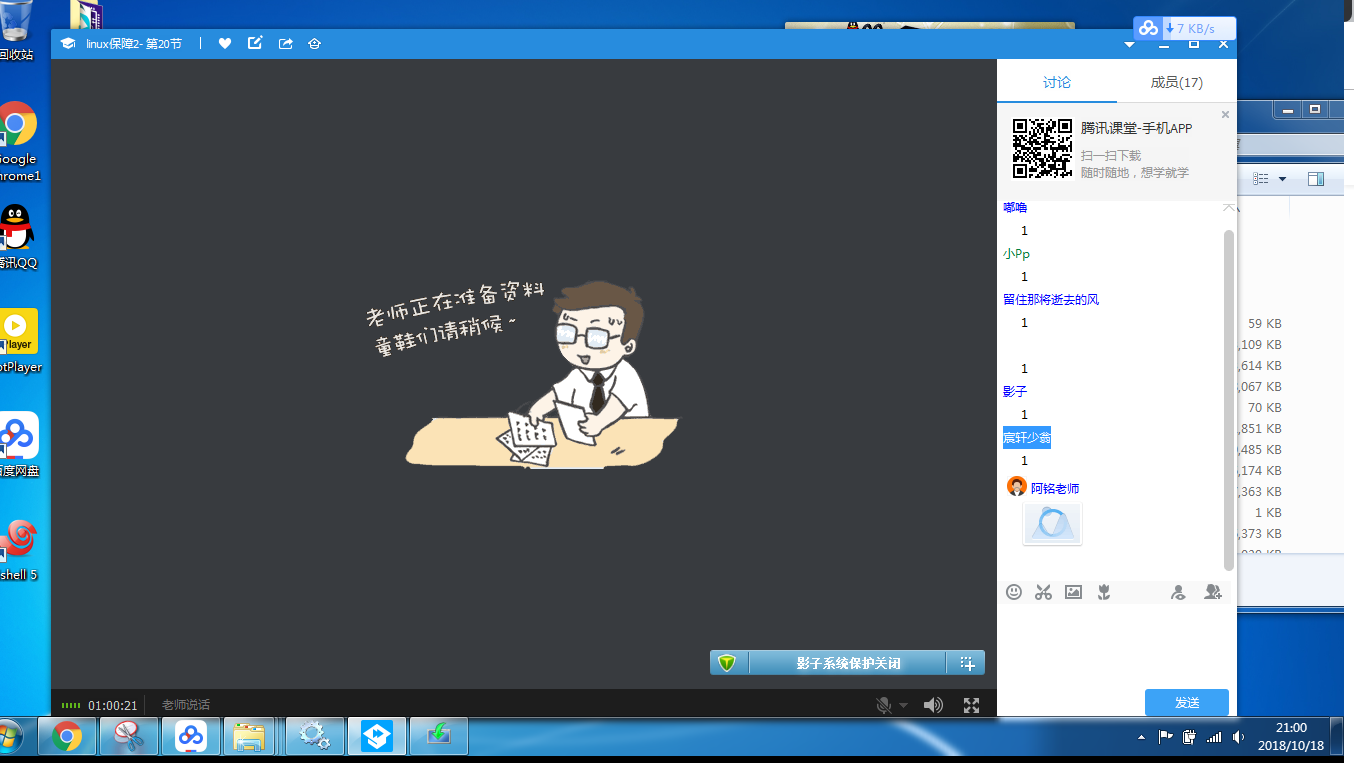Expand the microphone options arrow
Screen dimensions: 1354x763
click(x=904, y=705)
